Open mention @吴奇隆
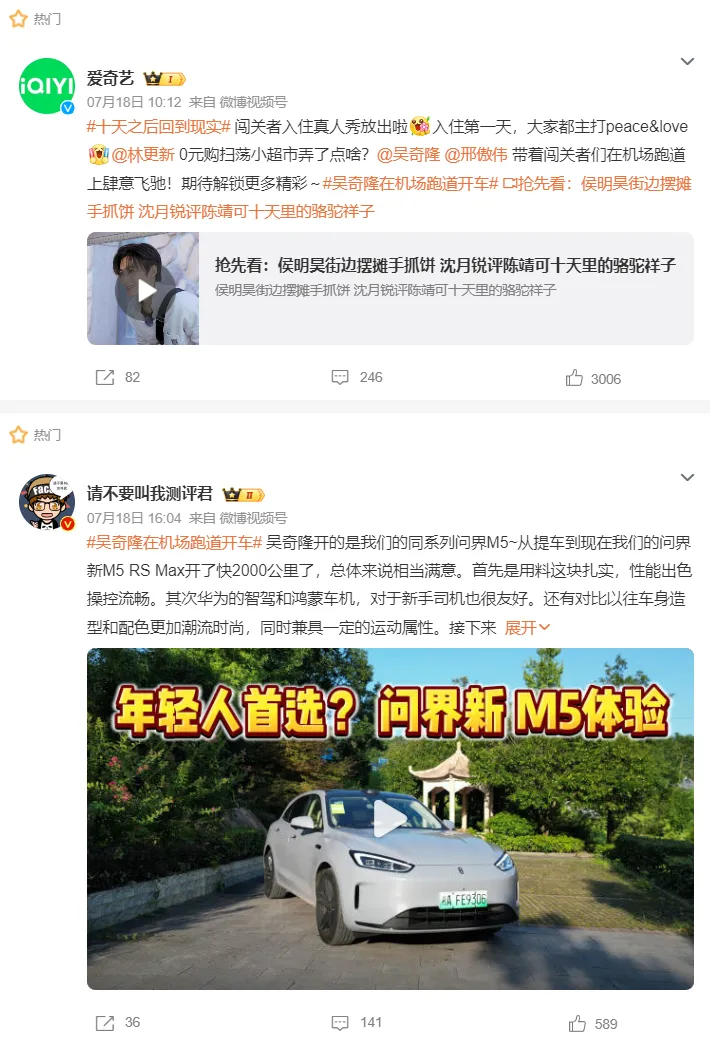The image size is (710, 1043). point(408,154)
